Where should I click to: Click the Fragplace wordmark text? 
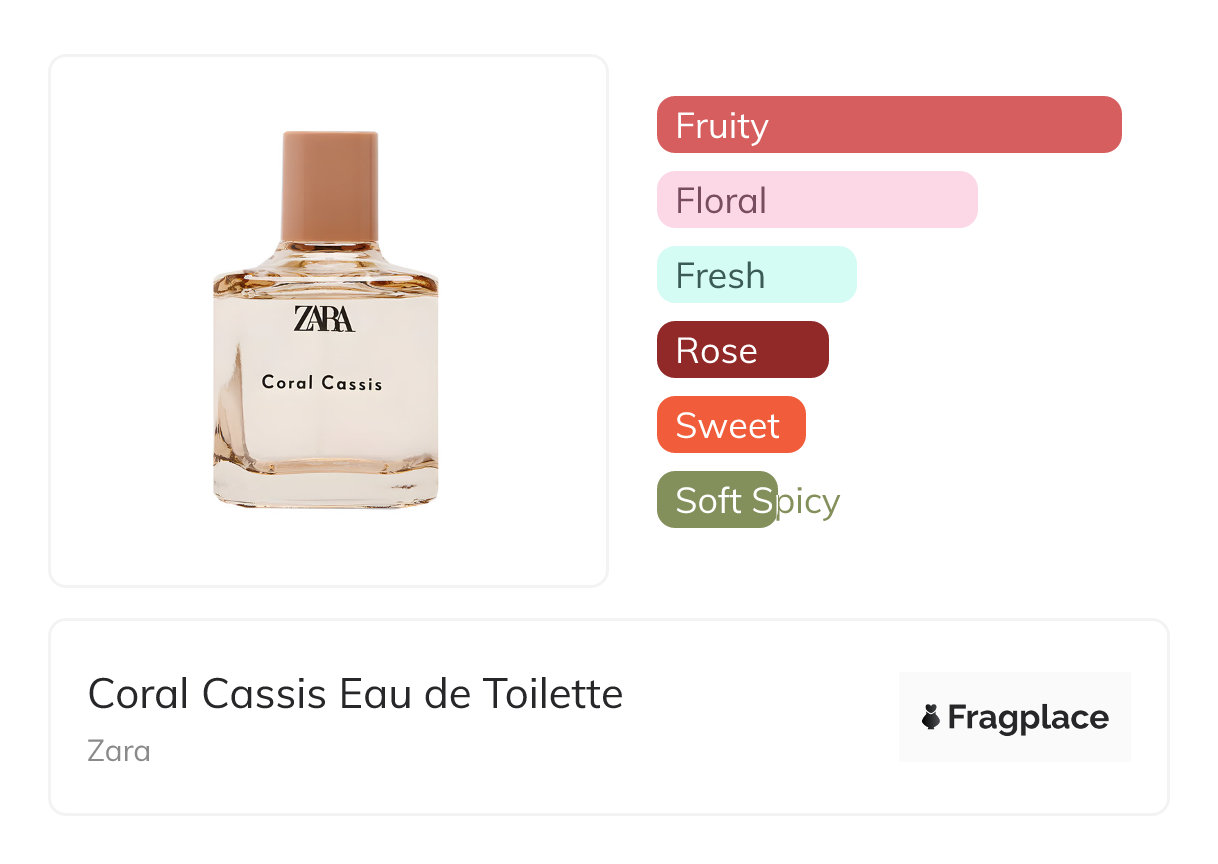tap(1028, 718)
